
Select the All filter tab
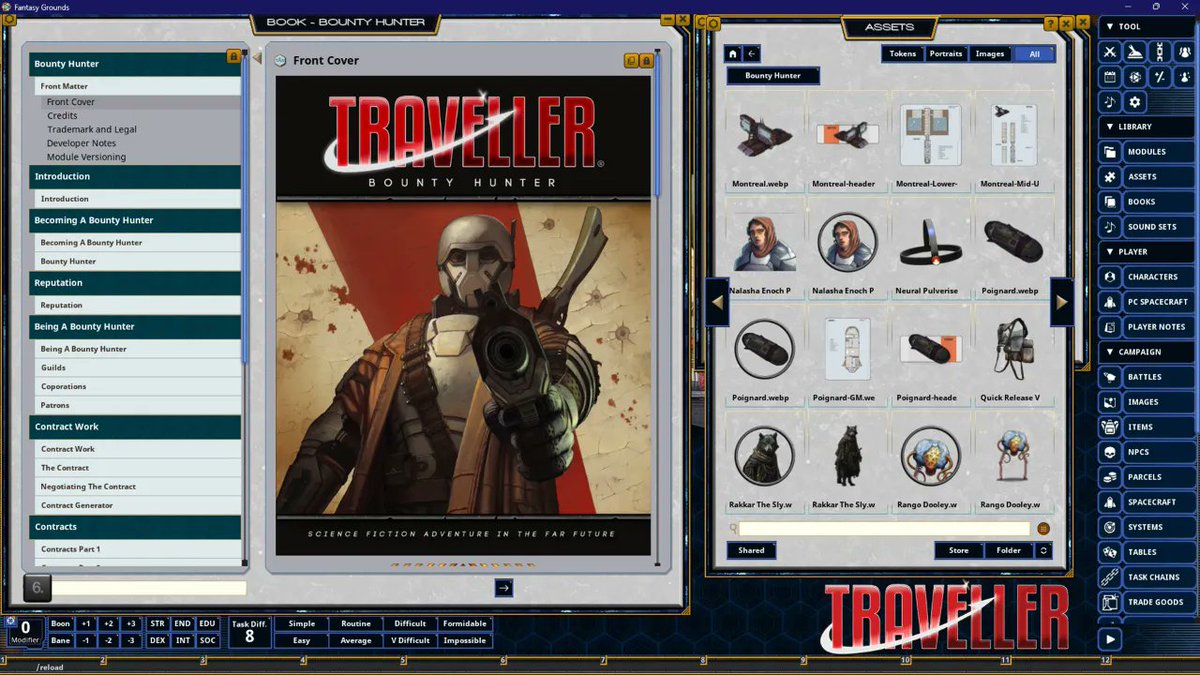tap(1034, 54)
